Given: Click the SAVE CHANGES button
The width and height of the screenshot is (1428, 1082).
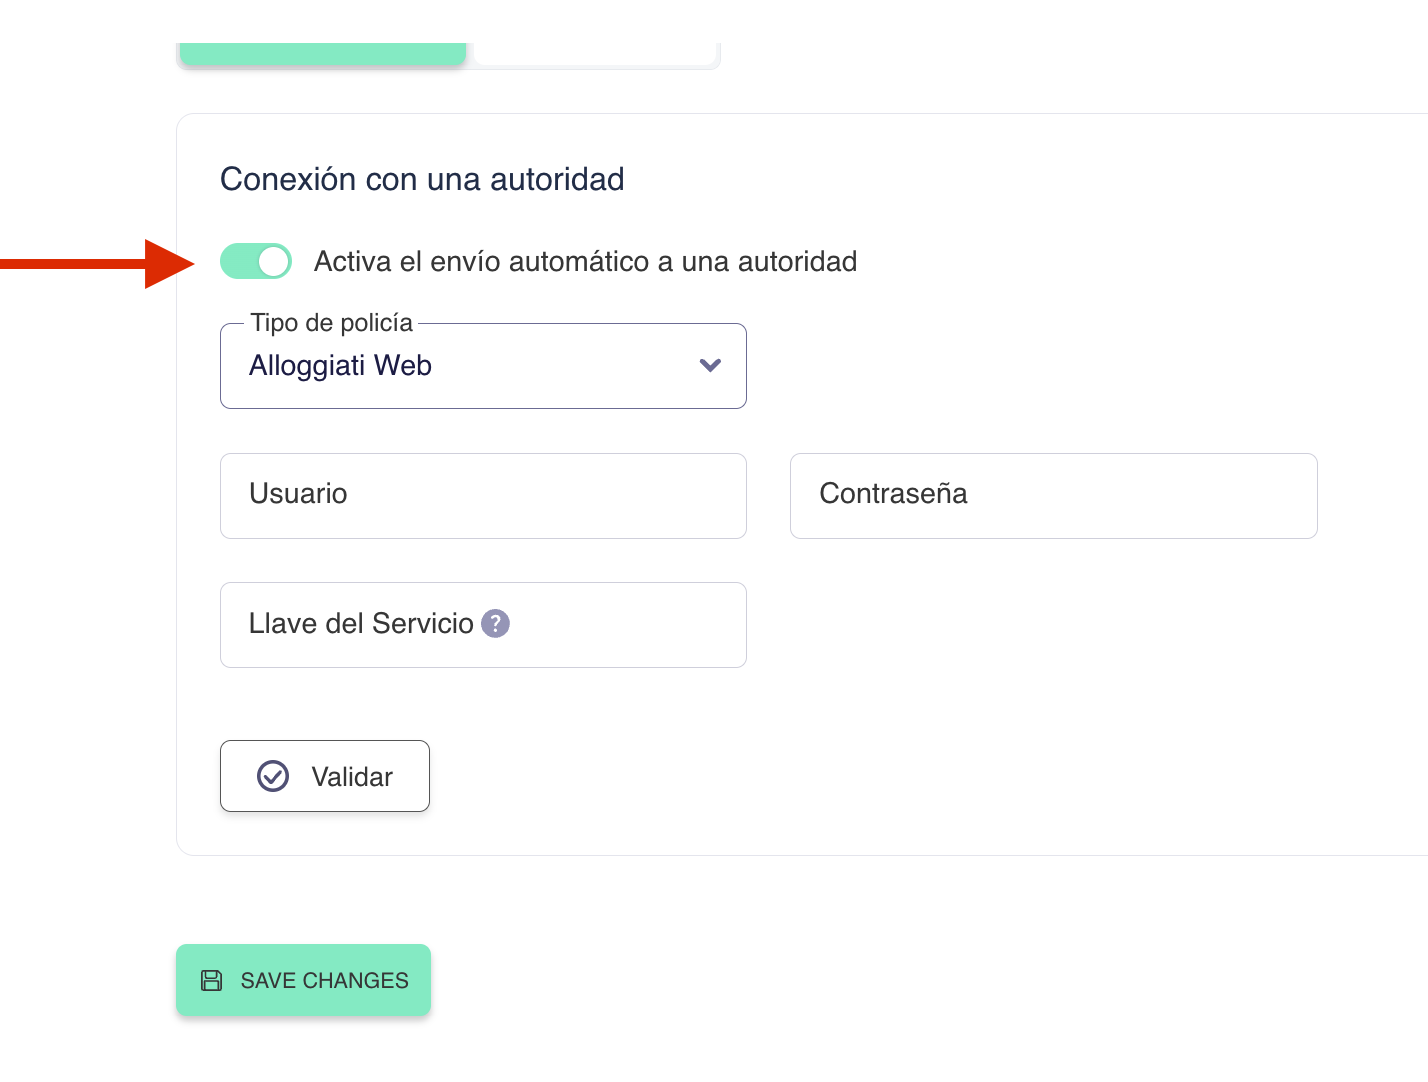Looking at the screenshot, I should point(303,980).
